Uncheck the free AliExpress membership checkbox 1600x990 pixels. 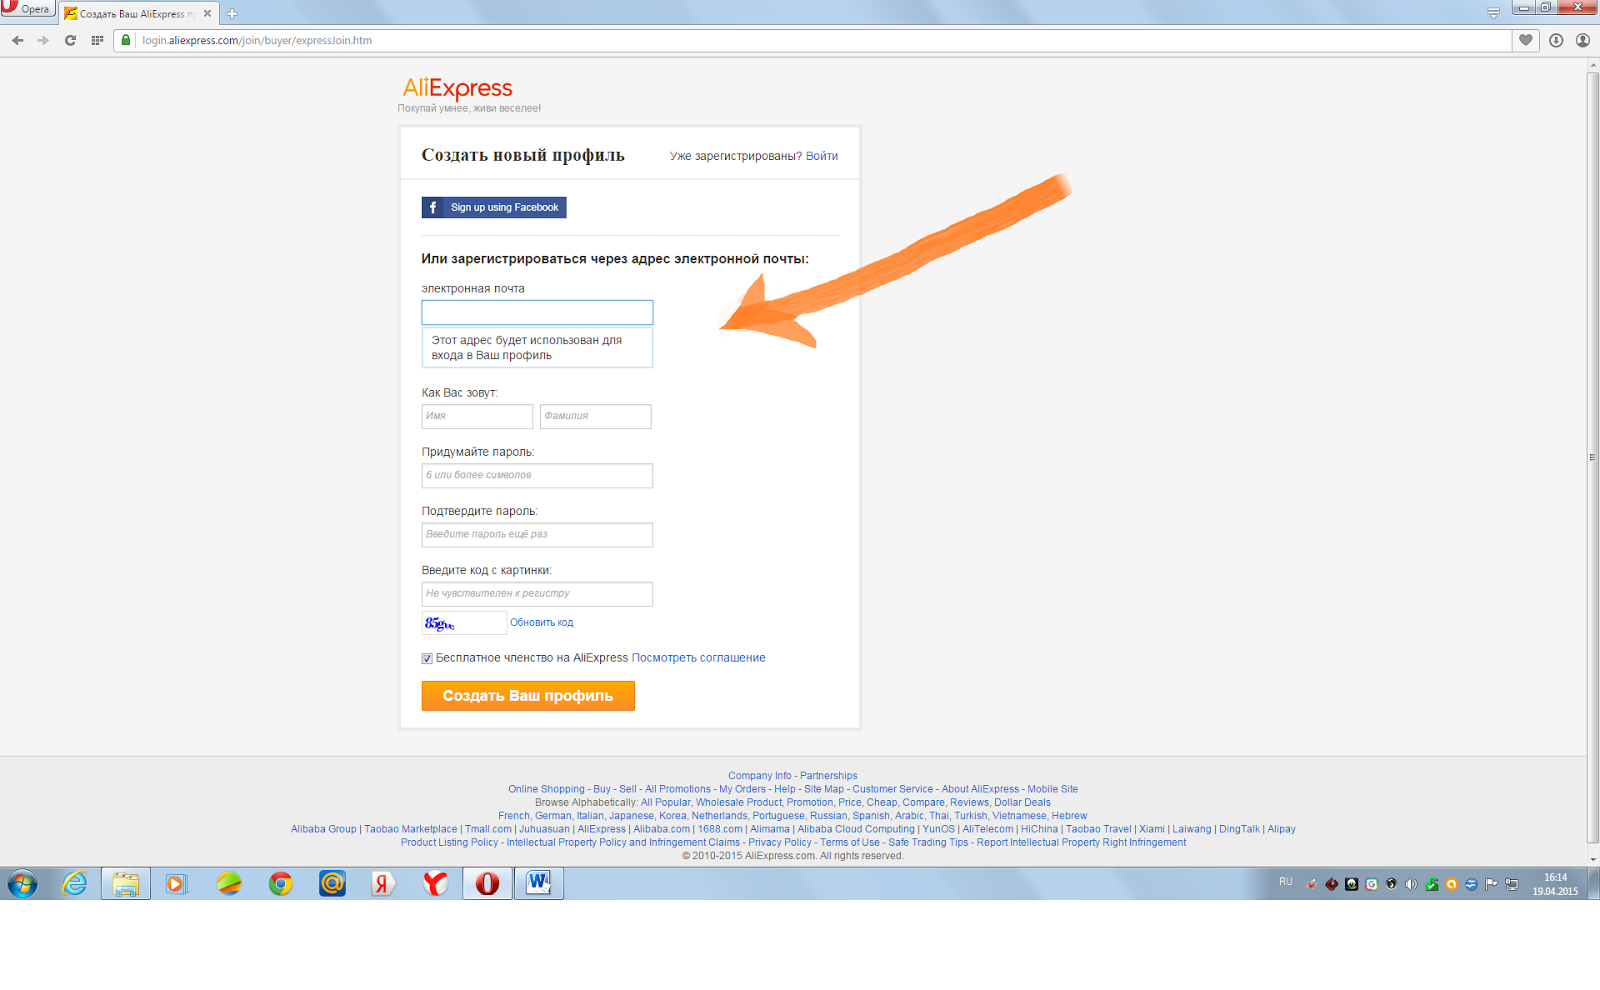point(427,658)
